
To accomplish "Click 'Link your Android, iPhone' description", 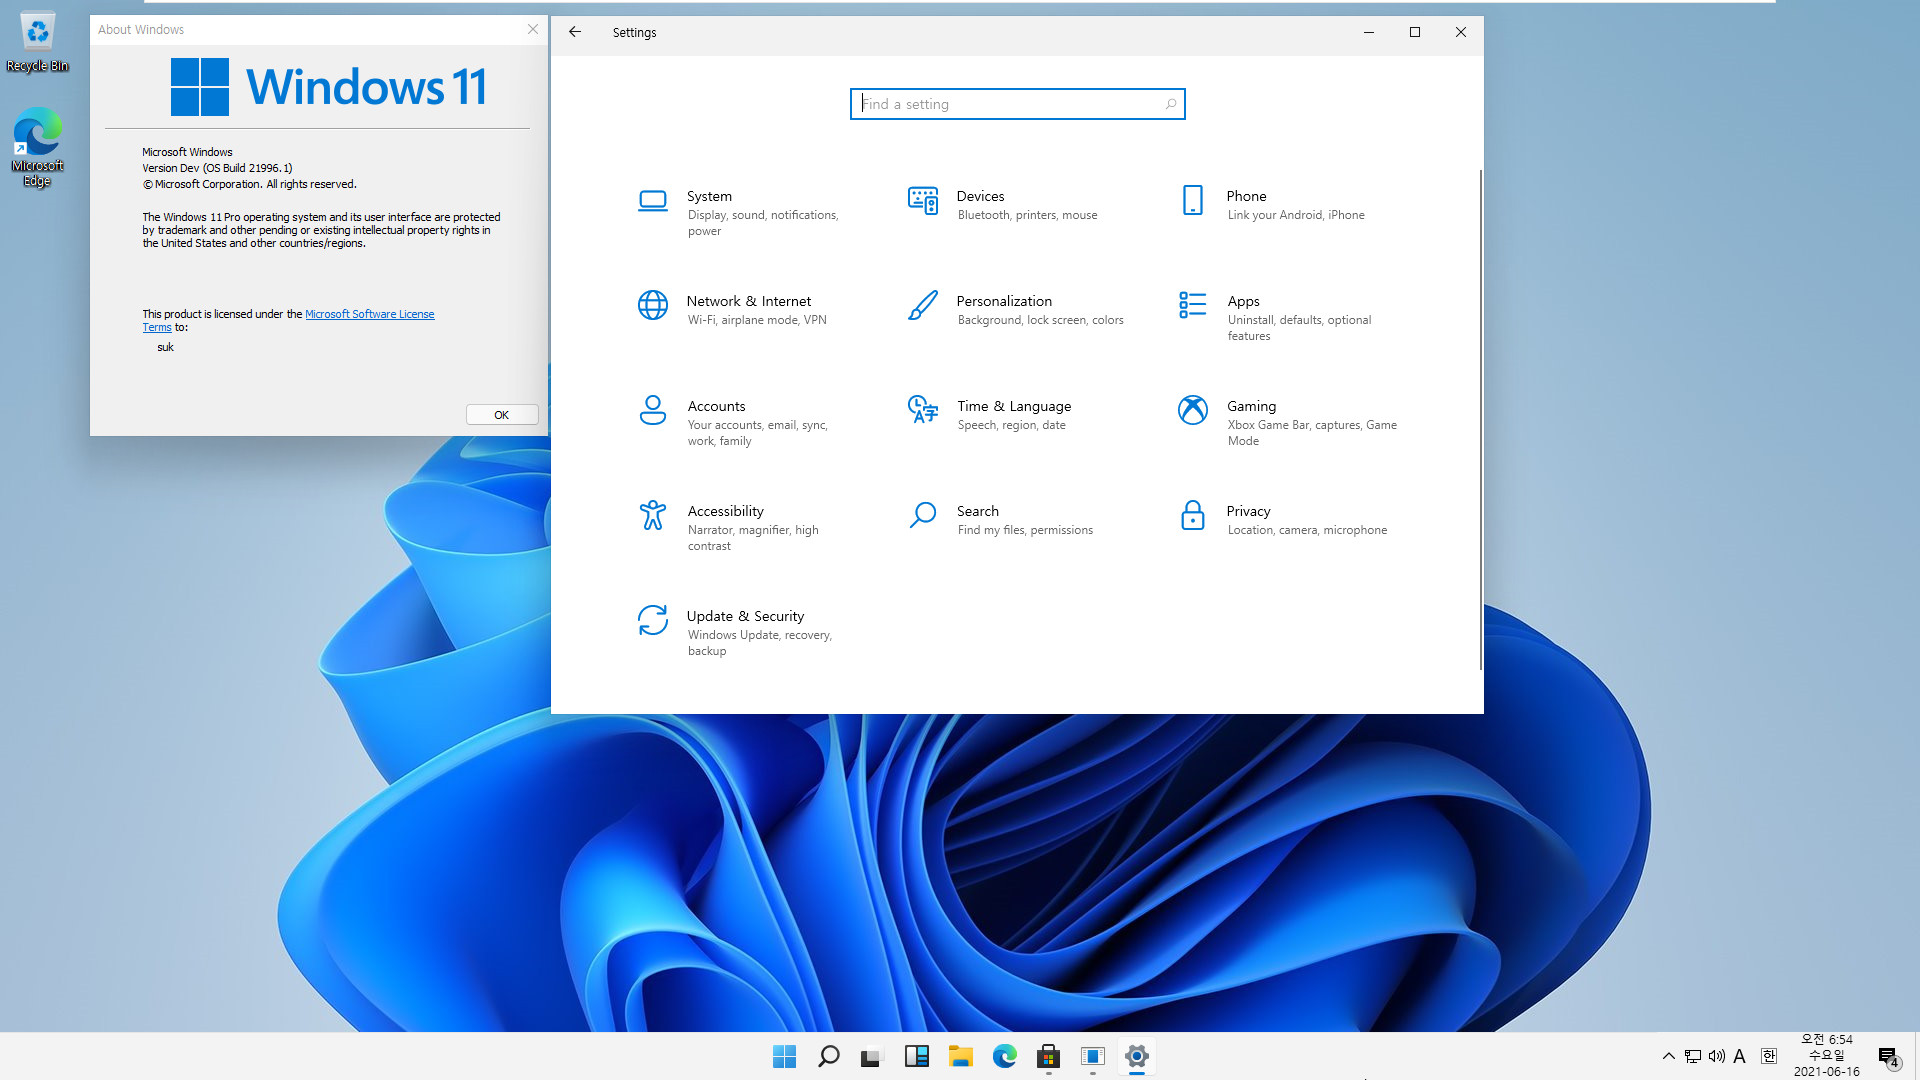I will [x=1296, y=215].
